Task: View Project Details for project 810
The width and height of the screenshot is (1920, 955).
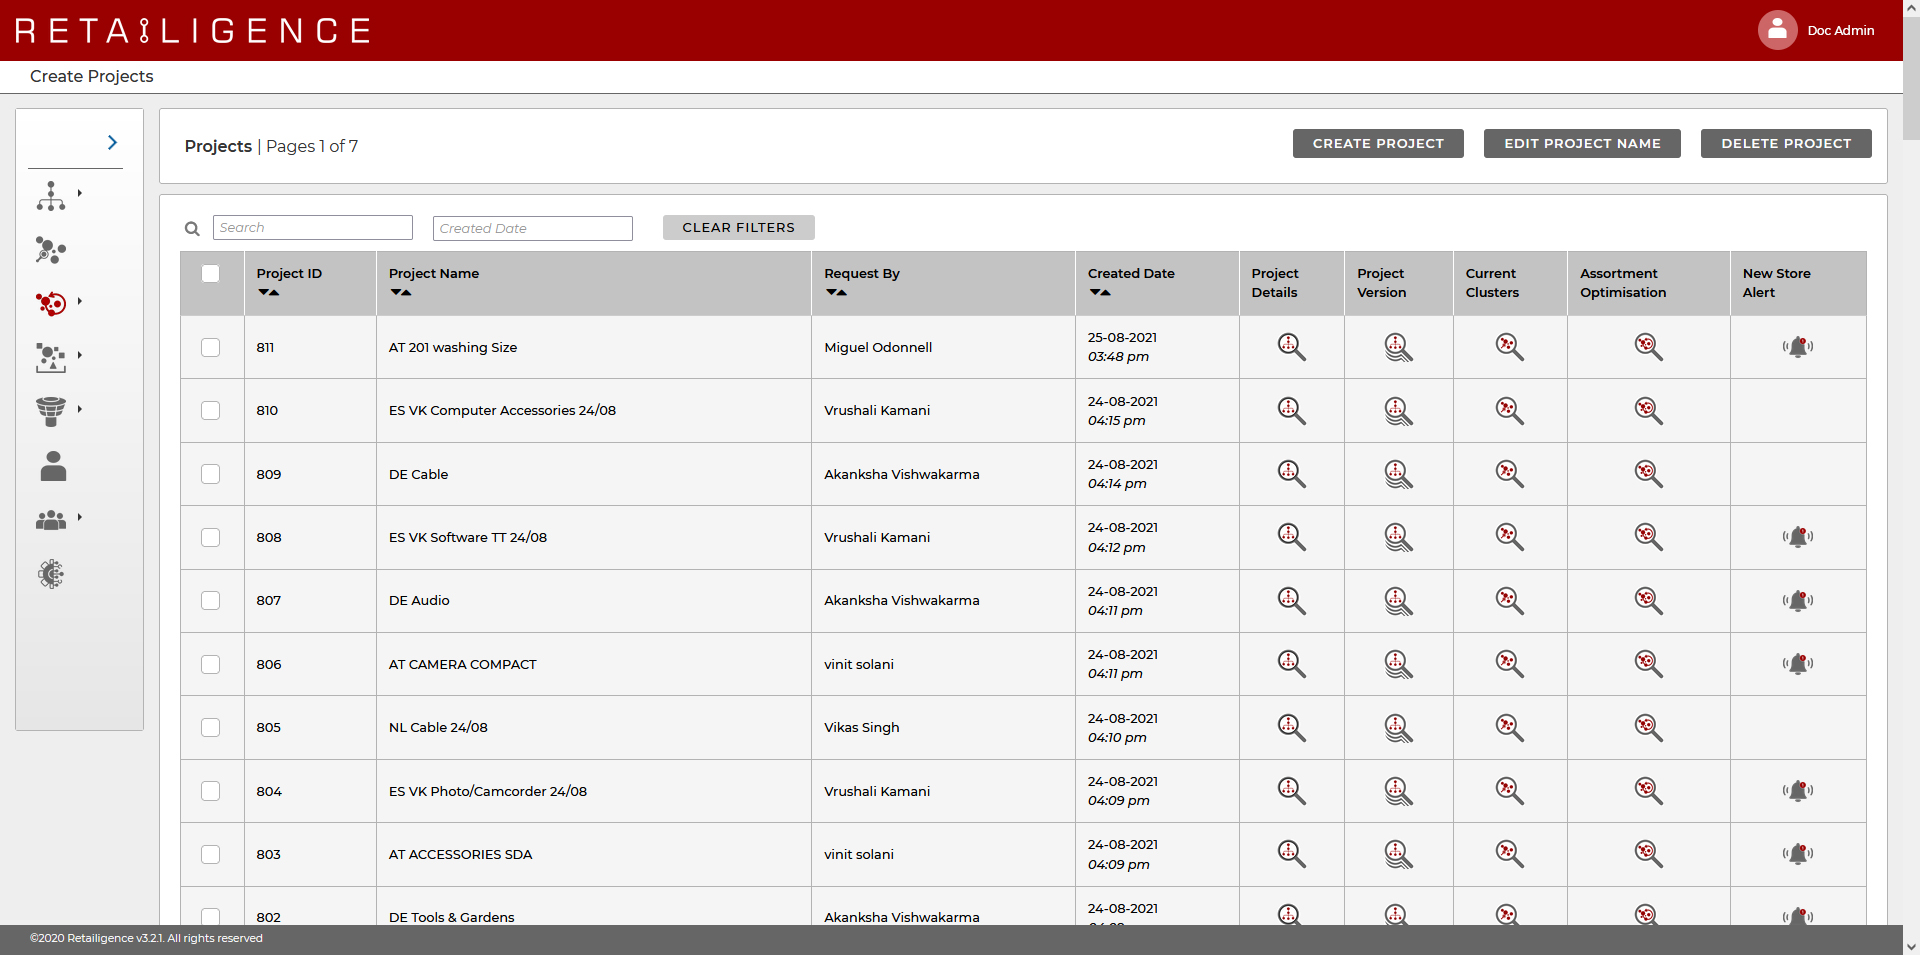Action: (1291, 410)
